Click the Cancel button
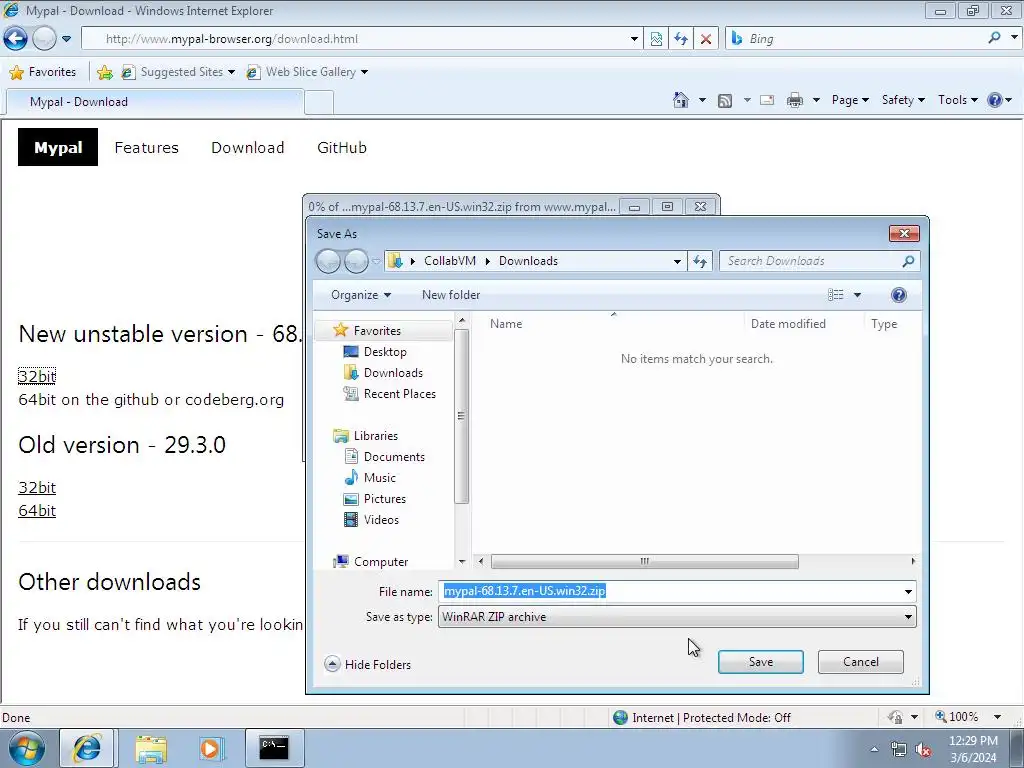The image size is (1024, 768). pos(861,662)
